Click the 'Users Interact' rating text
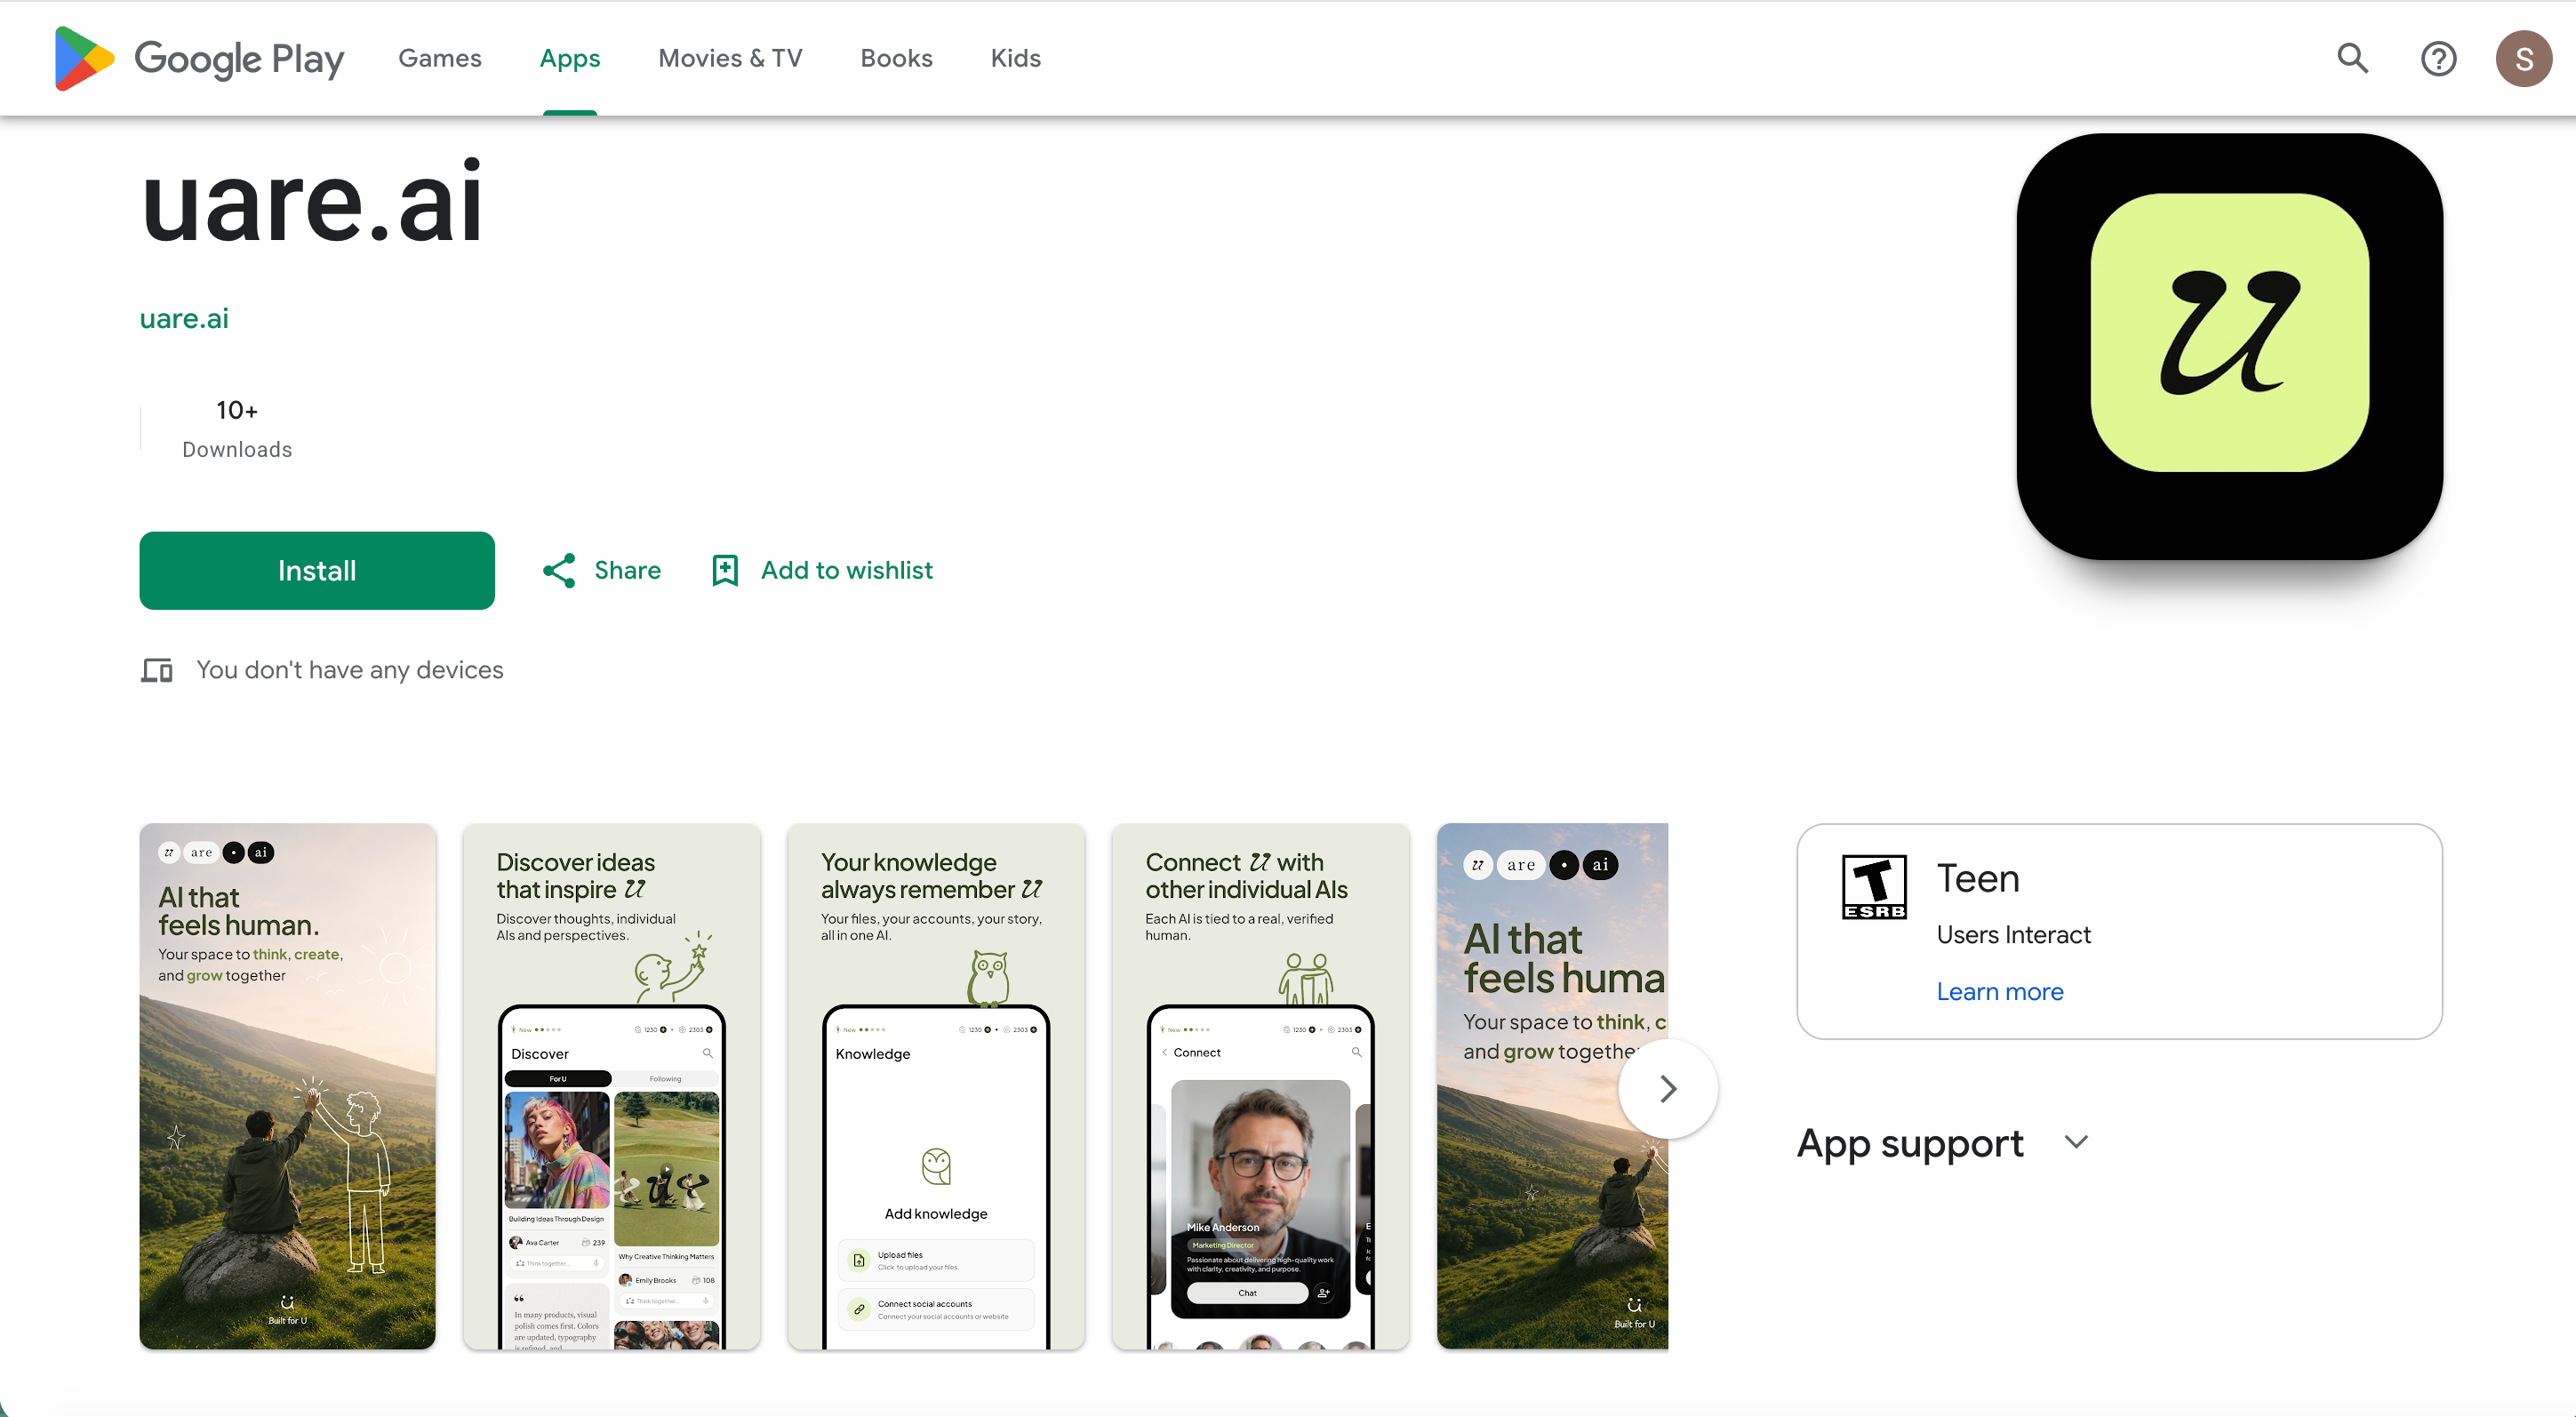Screen dimensions: 2576x1417 pos(2013,934)
